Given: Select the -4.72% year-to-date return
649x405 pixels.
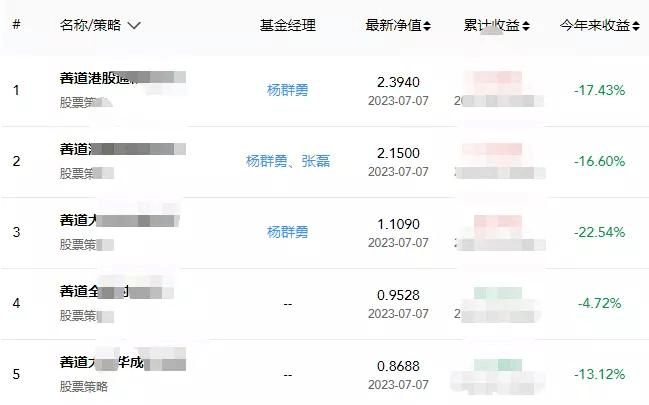Looking at the screenshot, I should coord(600,303).
